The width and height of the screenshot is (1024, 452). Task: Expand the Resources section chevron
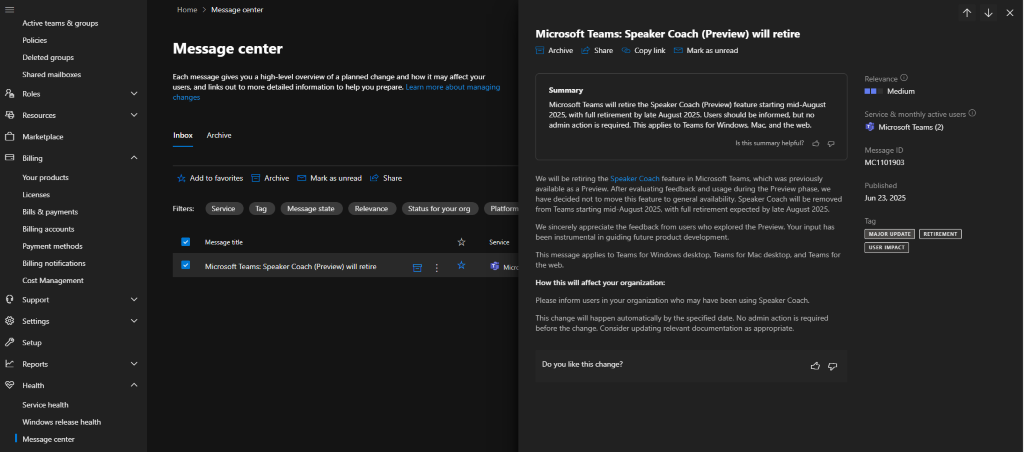click(x=134, y=115)
